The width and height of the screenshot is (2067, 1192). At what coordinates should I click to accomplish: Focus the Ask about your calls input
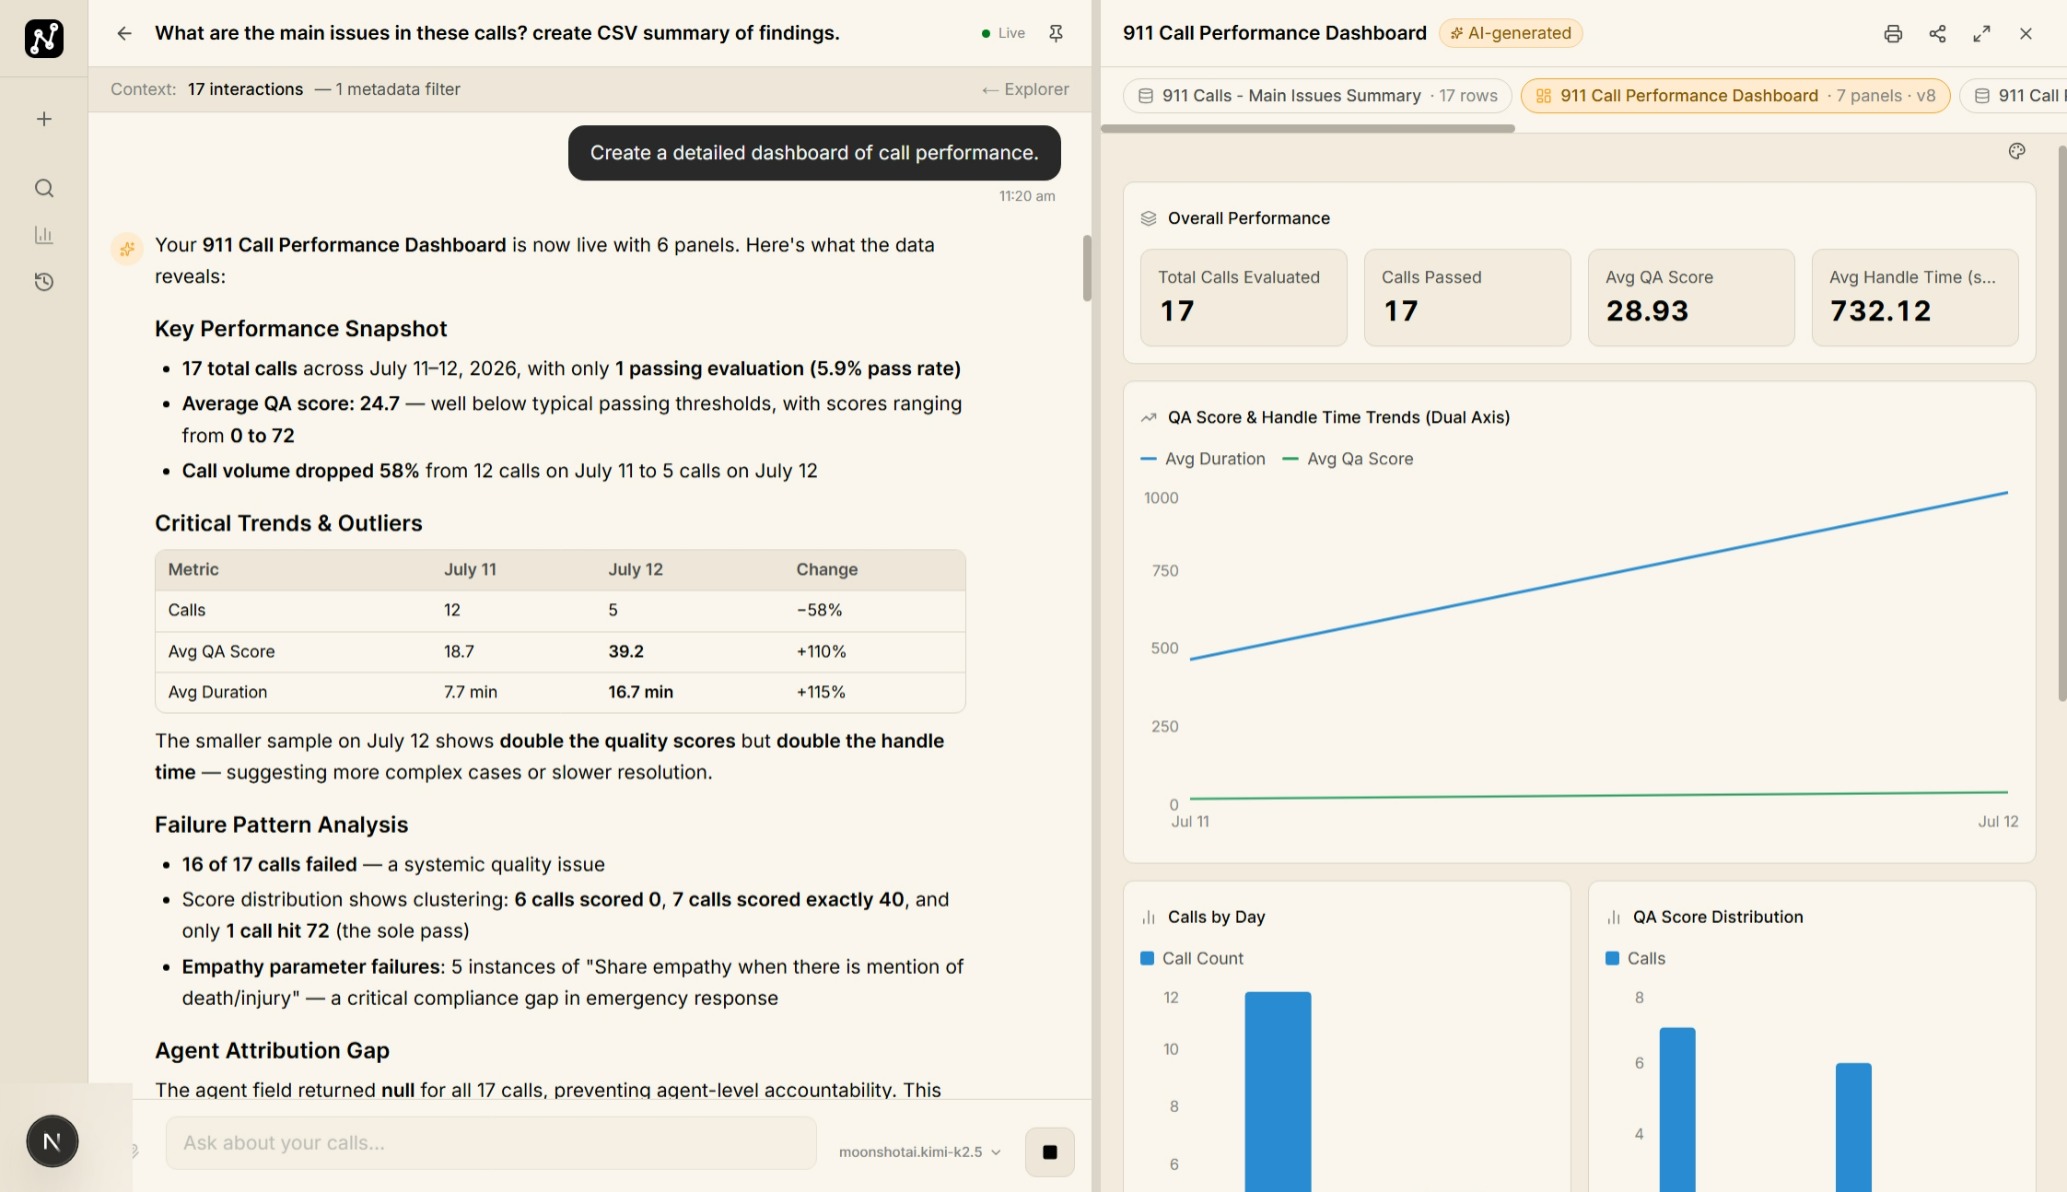click(x=491, y=1143)
